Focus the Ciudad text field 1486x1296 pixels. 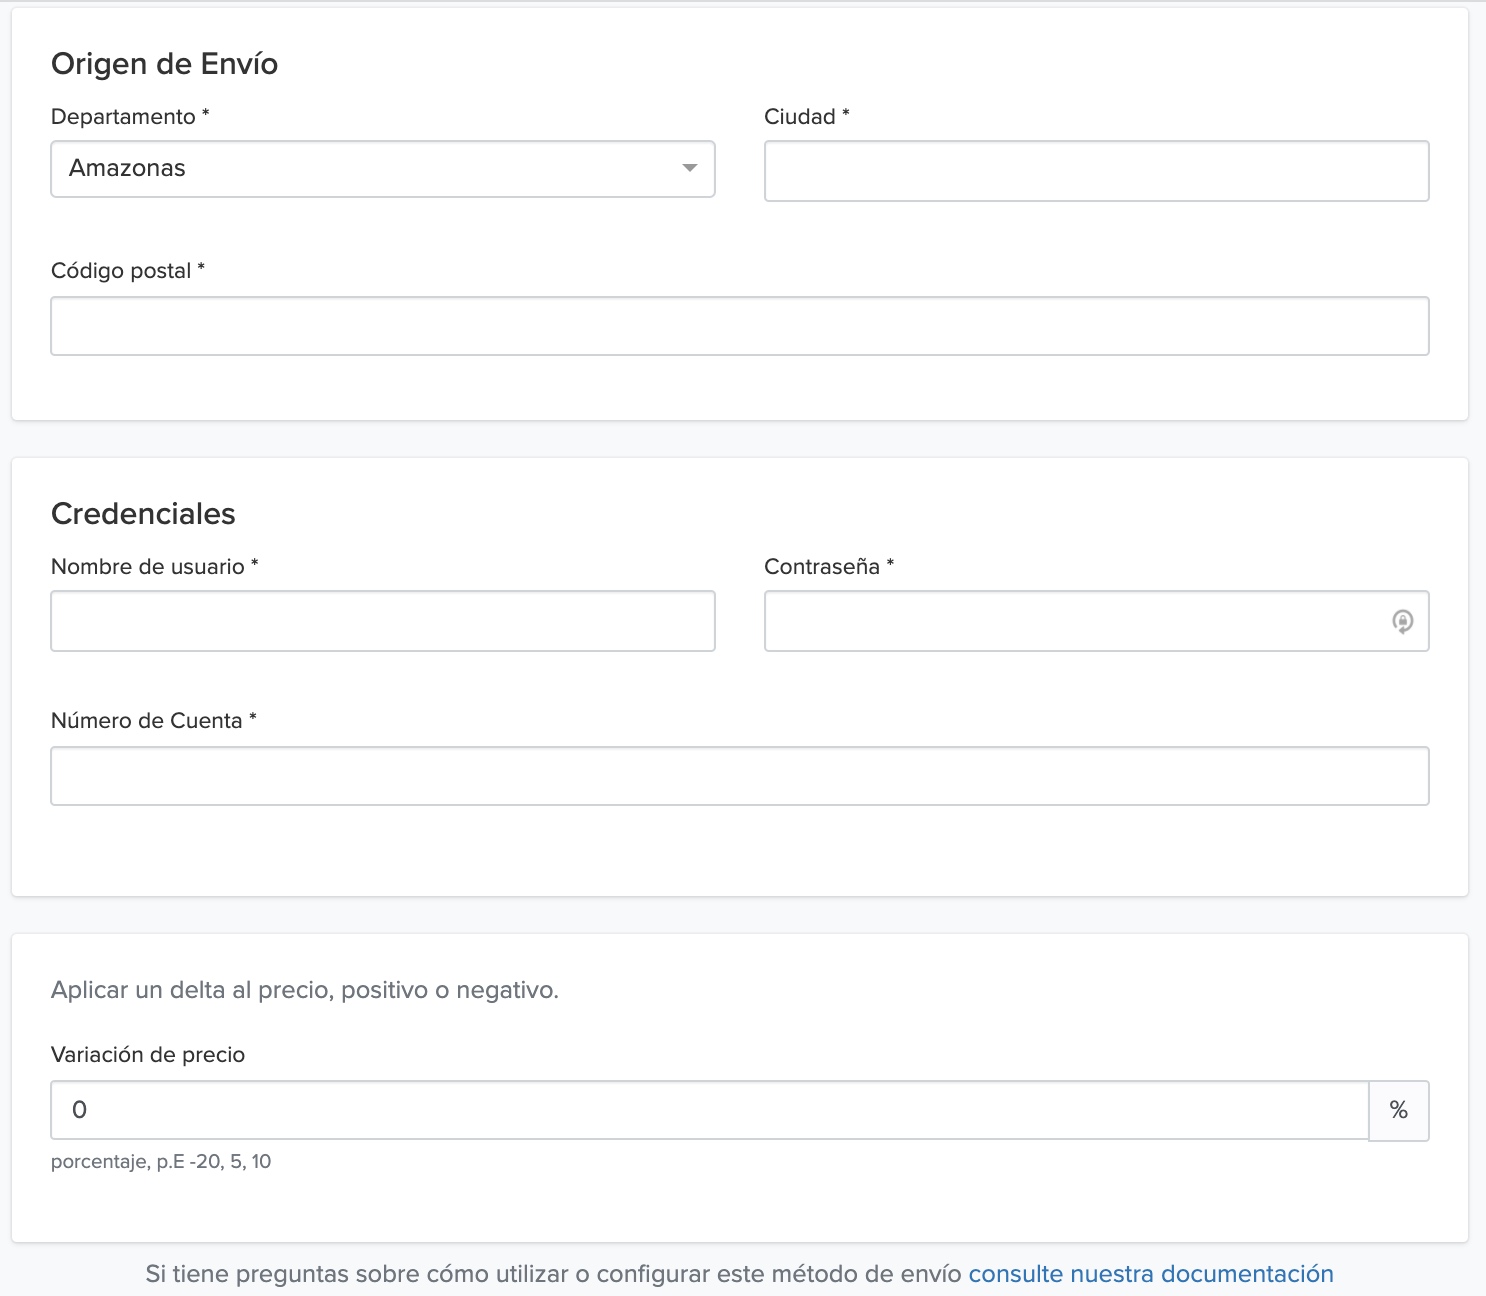tap(1096, 171)
